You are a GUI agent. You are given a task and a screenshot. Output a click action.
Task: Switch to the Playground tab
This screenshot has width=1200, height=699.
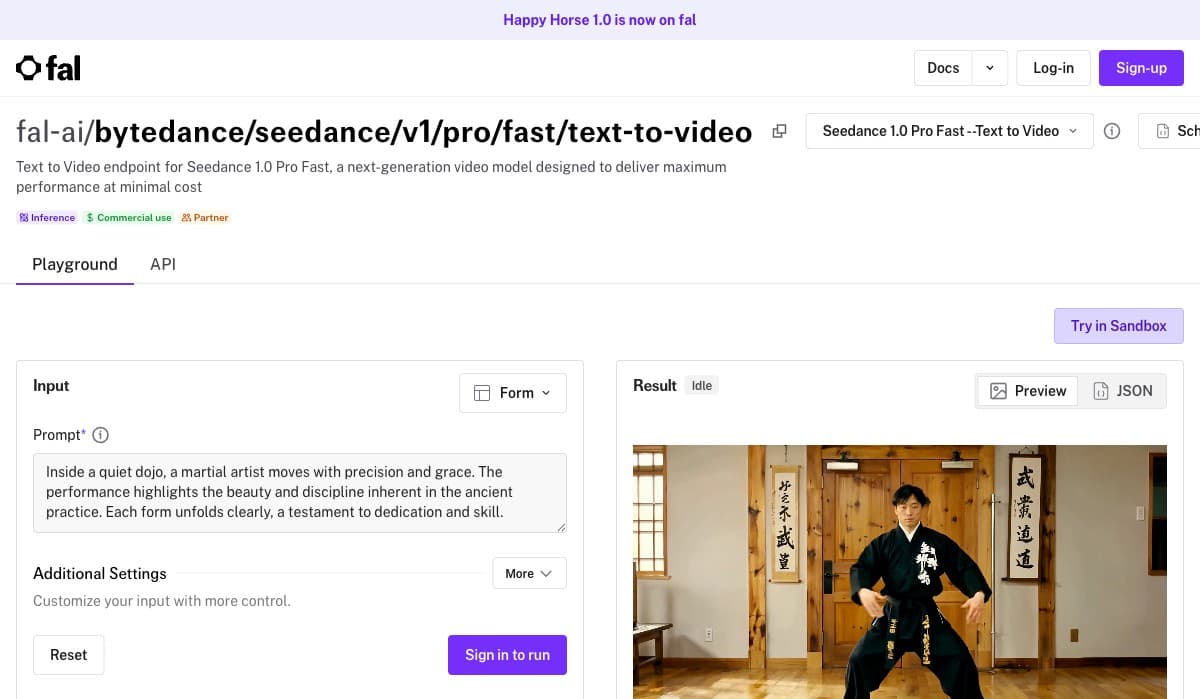click(75, 264)
